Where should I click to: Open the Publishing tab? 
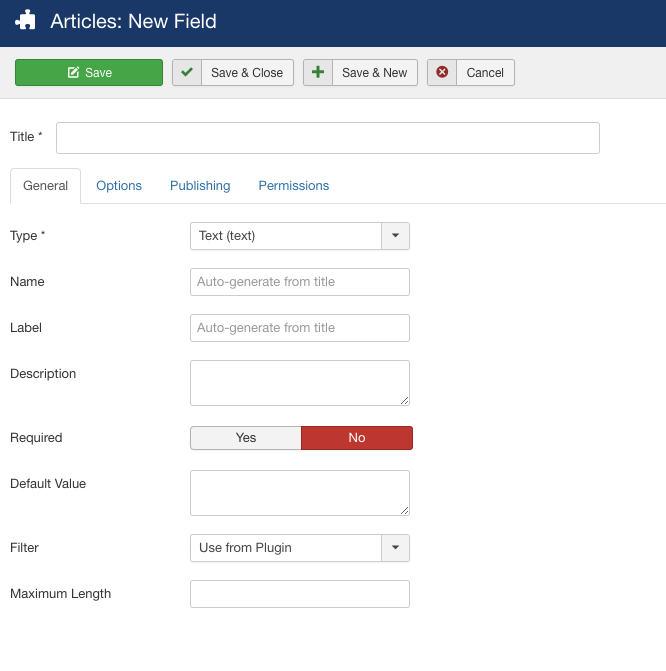point(200,186)
